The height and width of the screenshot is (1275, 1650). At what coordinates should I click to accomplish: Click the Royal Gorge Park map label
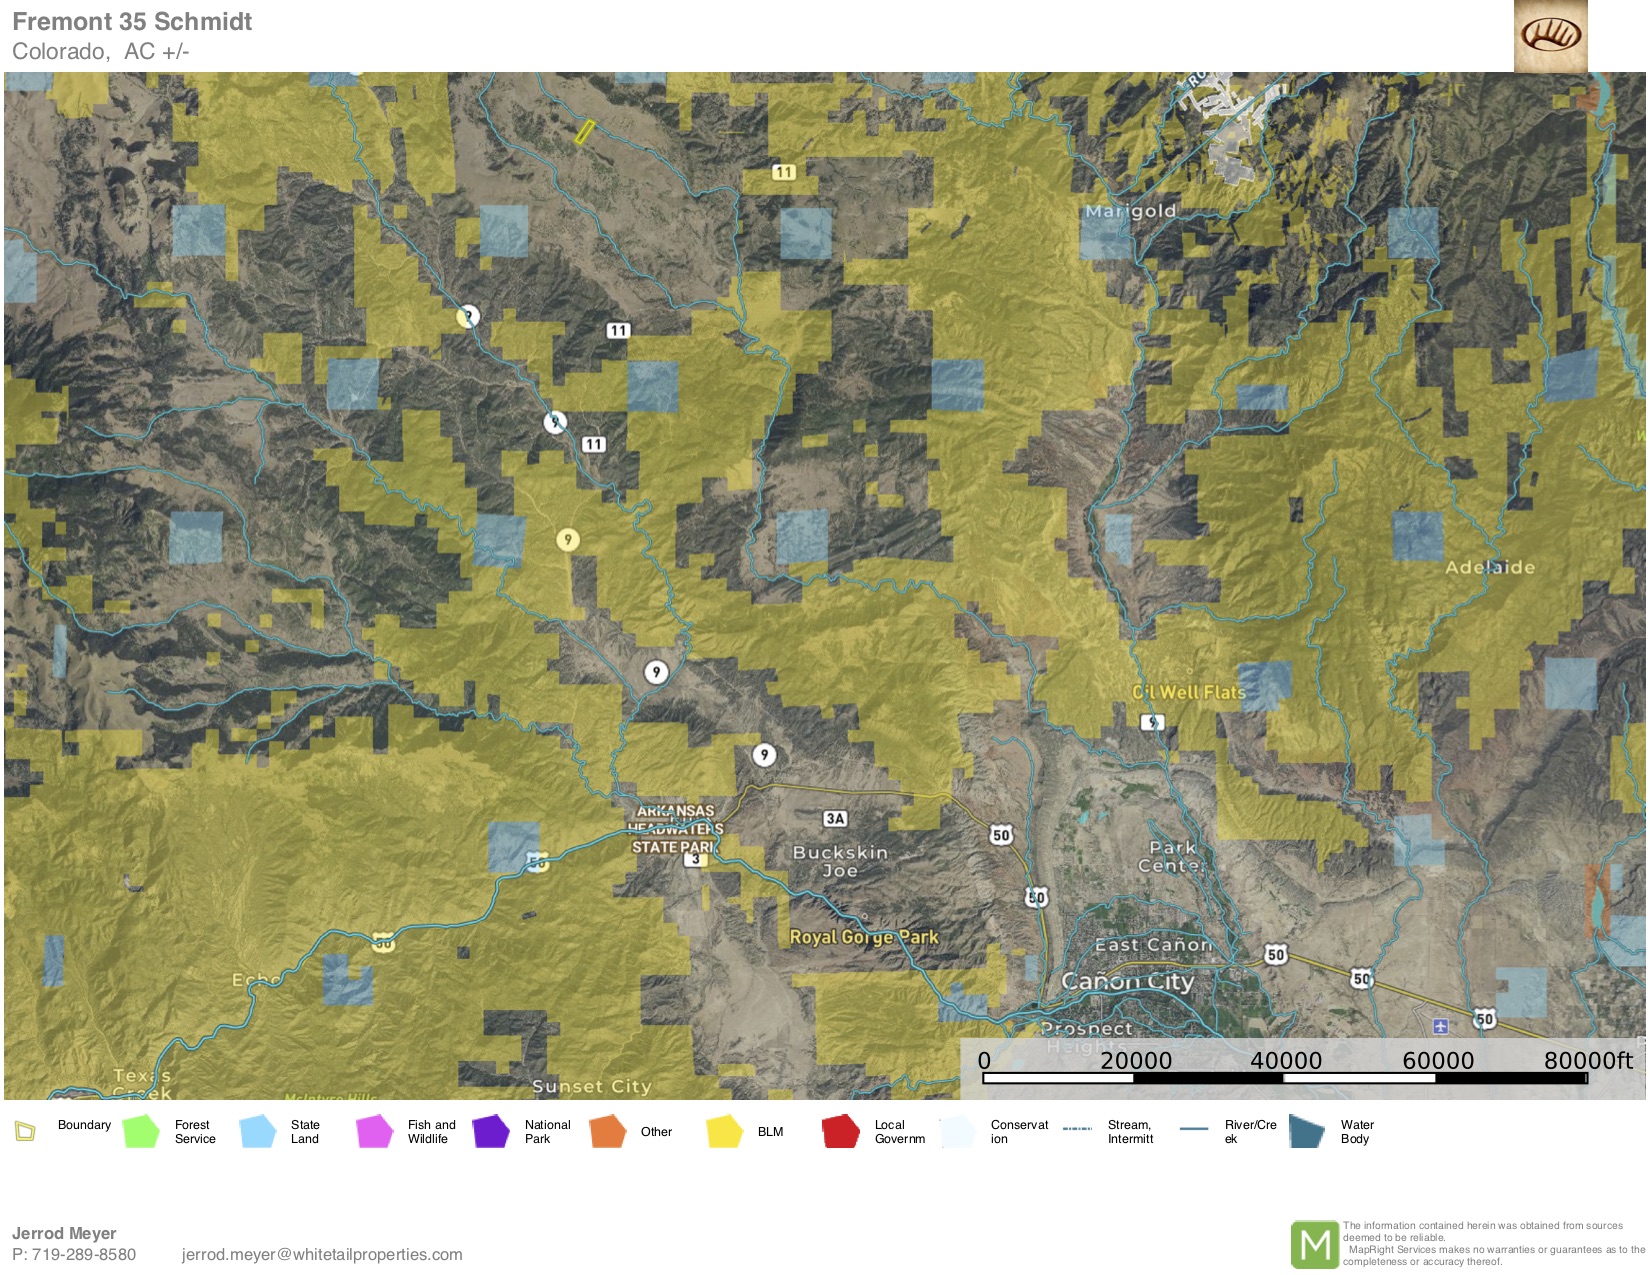[864, 937]
